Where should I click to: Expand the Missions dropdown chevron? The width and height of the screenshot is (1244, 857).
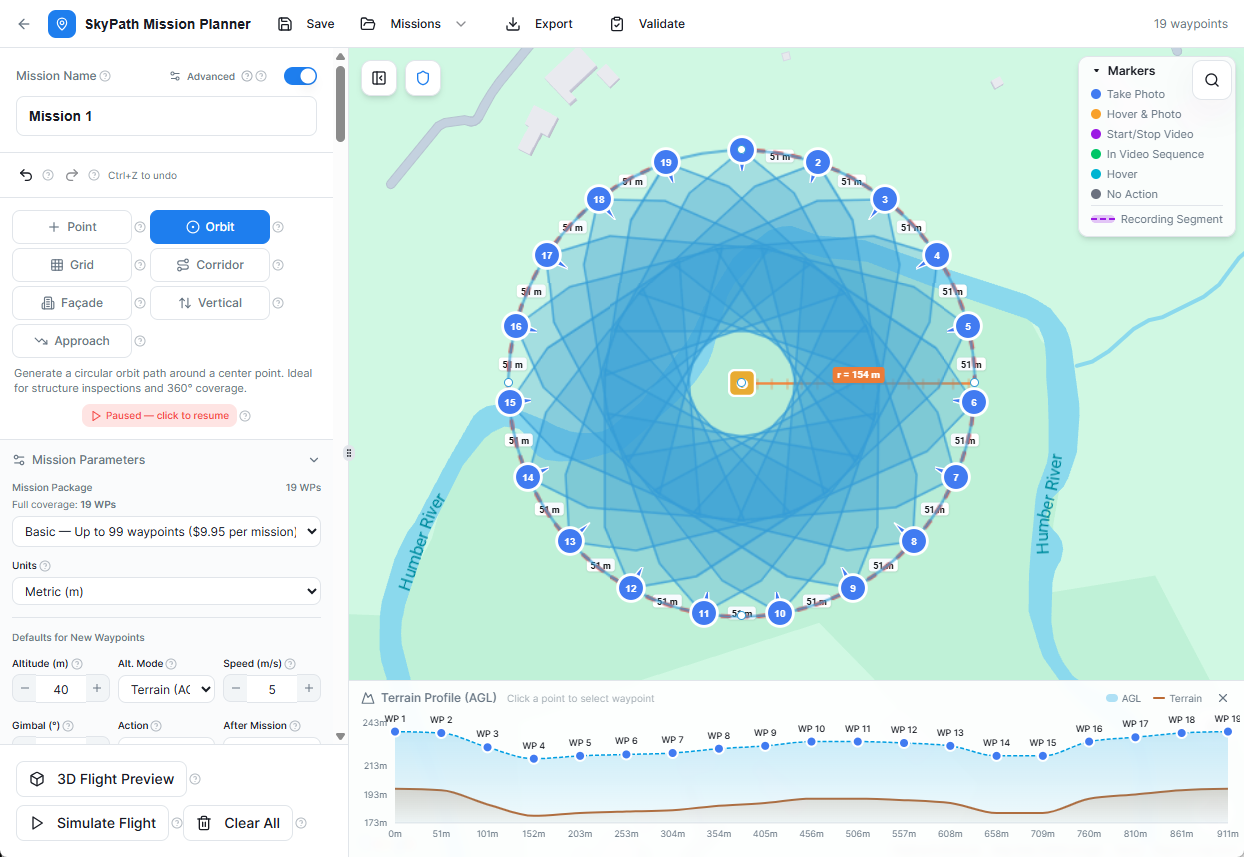pos(461,24)
